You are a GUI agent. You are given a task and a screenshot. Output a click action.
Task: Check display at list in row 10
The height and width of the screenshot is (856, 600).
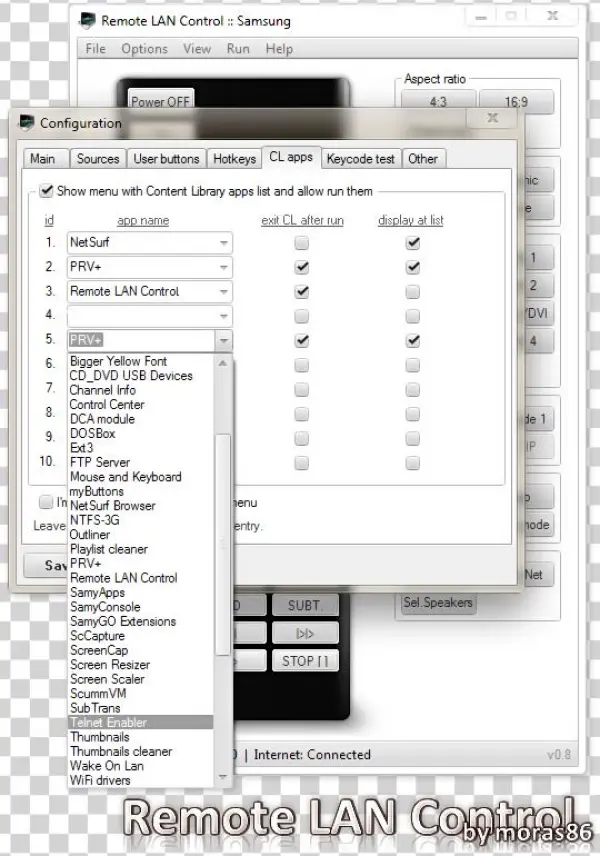(413, 463)
